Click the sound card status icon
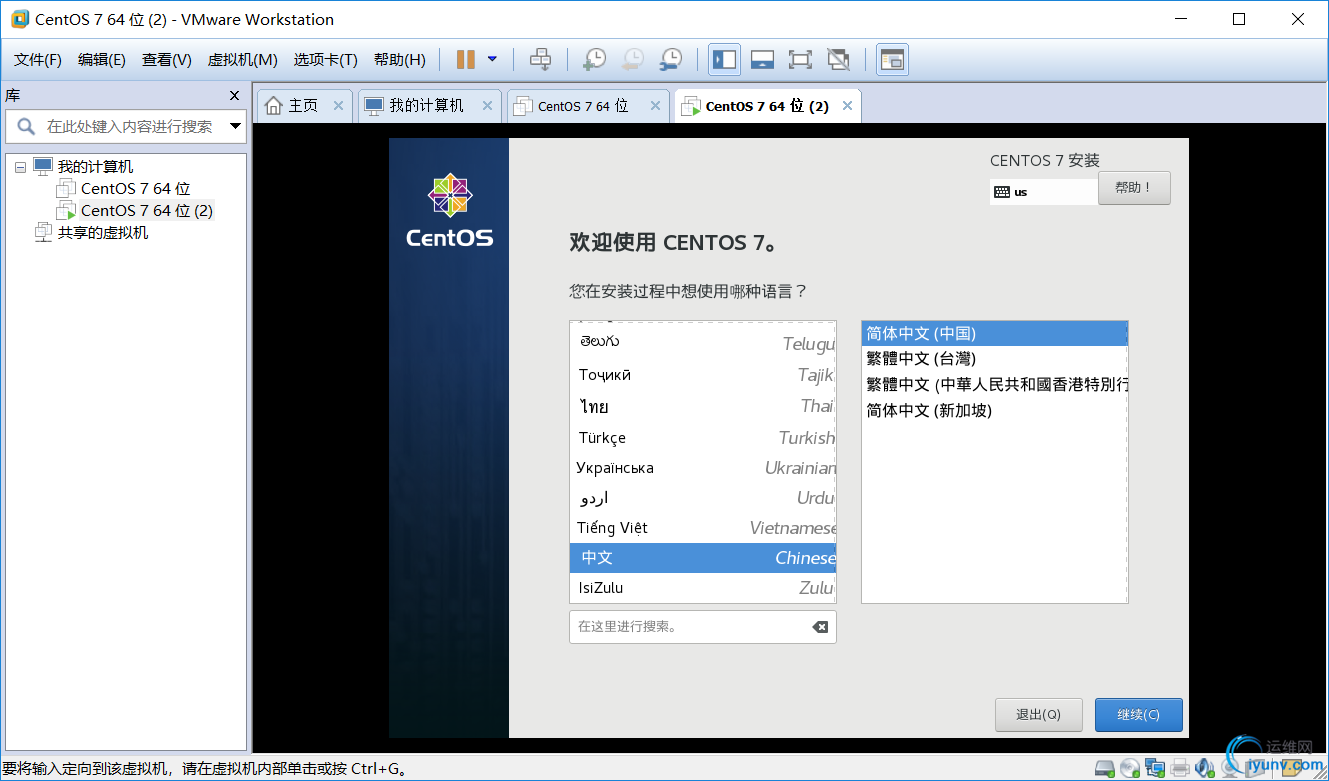 tap(1205, 768)
